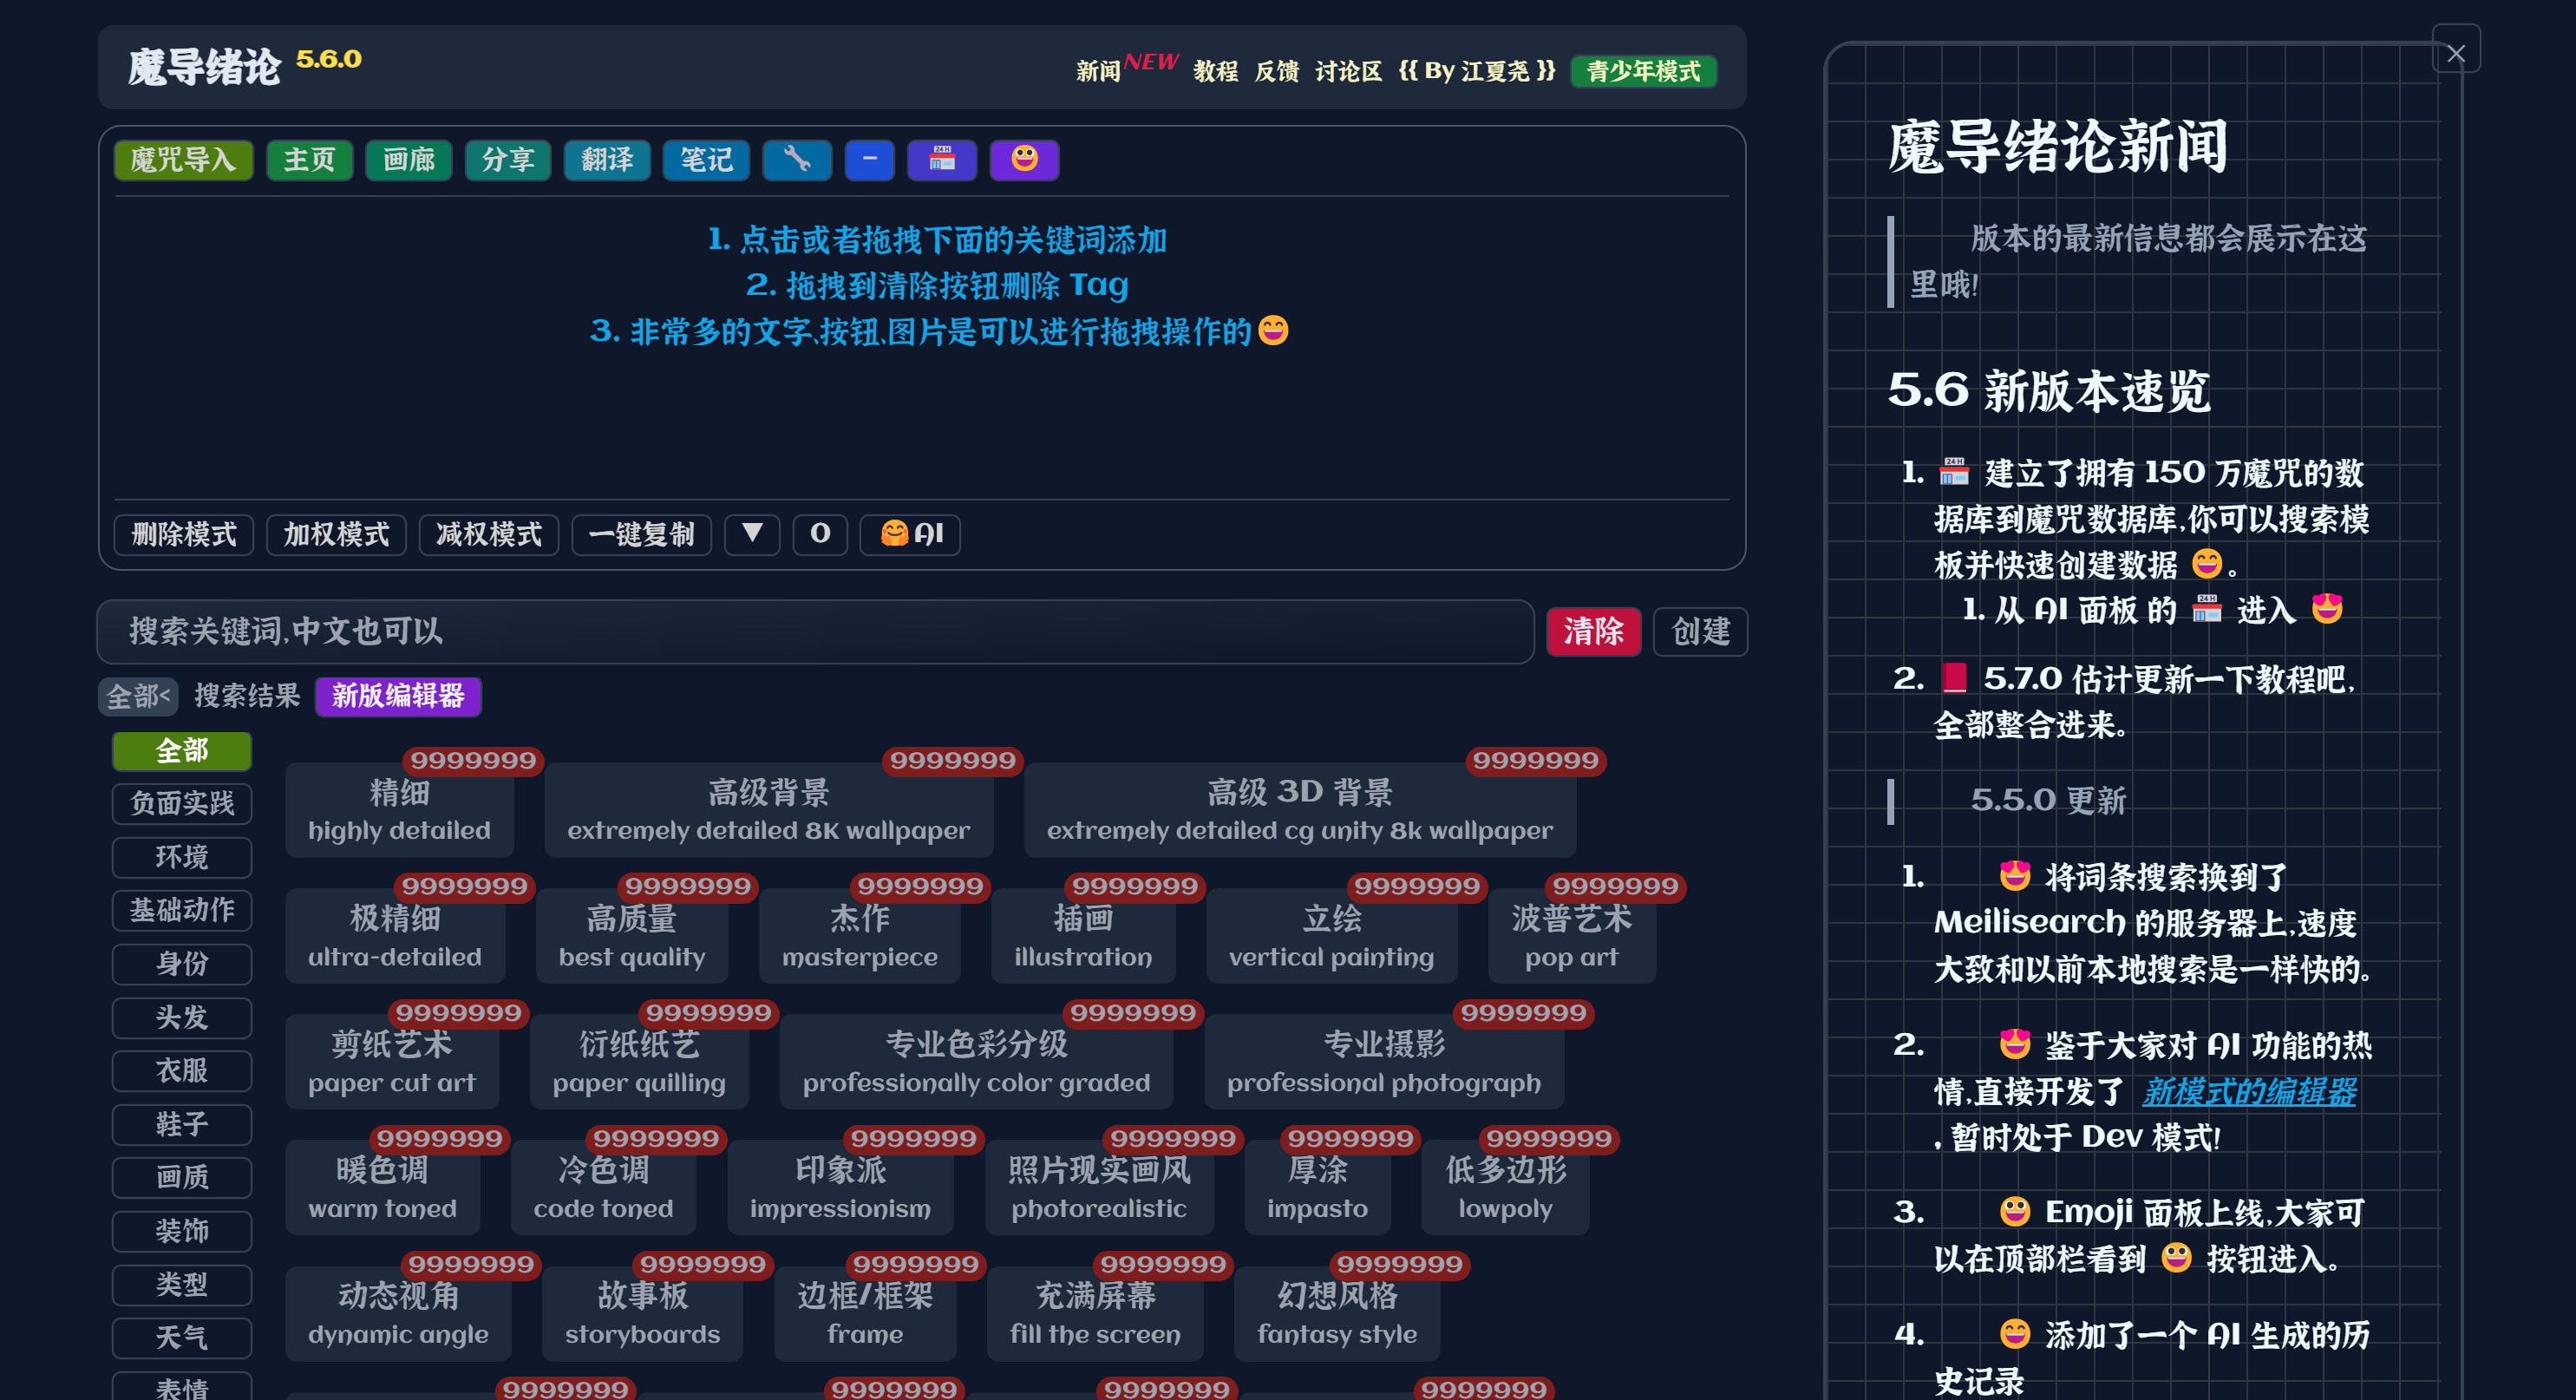
Task: Select 身份 category
Action: click(x=182, y=965)
